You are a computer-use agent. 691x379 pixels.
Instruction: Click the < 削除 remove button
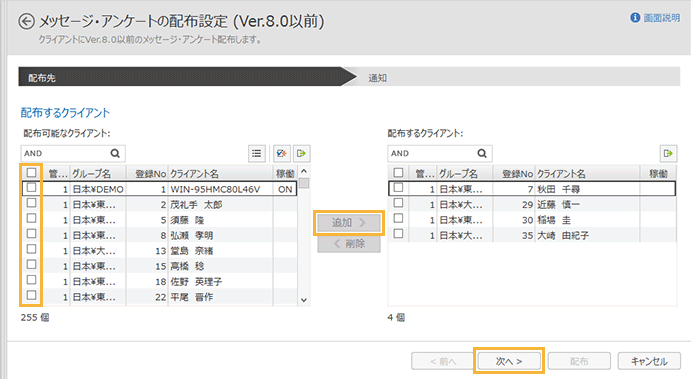349,244
